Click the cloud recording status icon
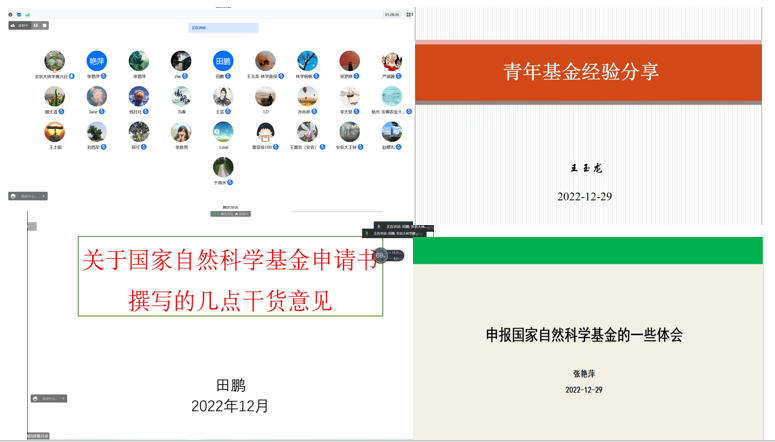The height and width of the screenshot is (442, 775). coord(13,26)
